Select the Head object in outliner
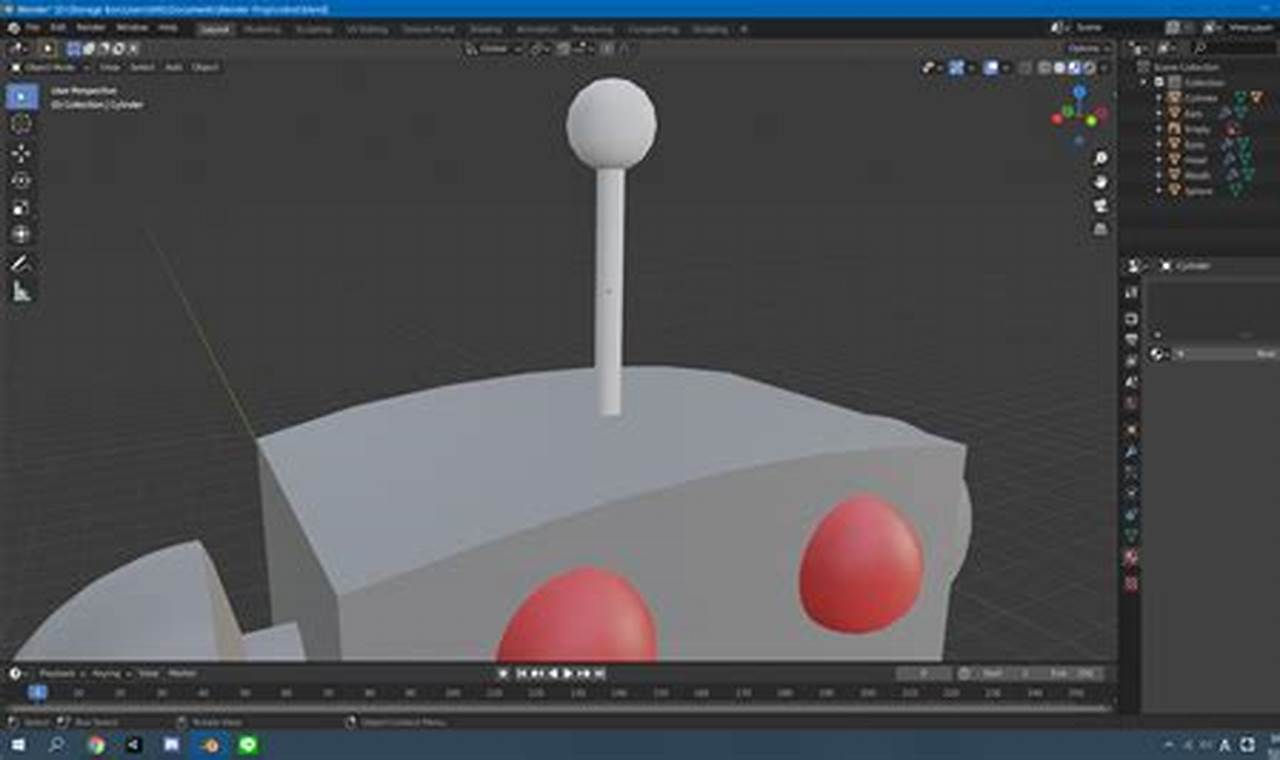The width and height of the screenshot is (1280, 760). coord(1197,160)
